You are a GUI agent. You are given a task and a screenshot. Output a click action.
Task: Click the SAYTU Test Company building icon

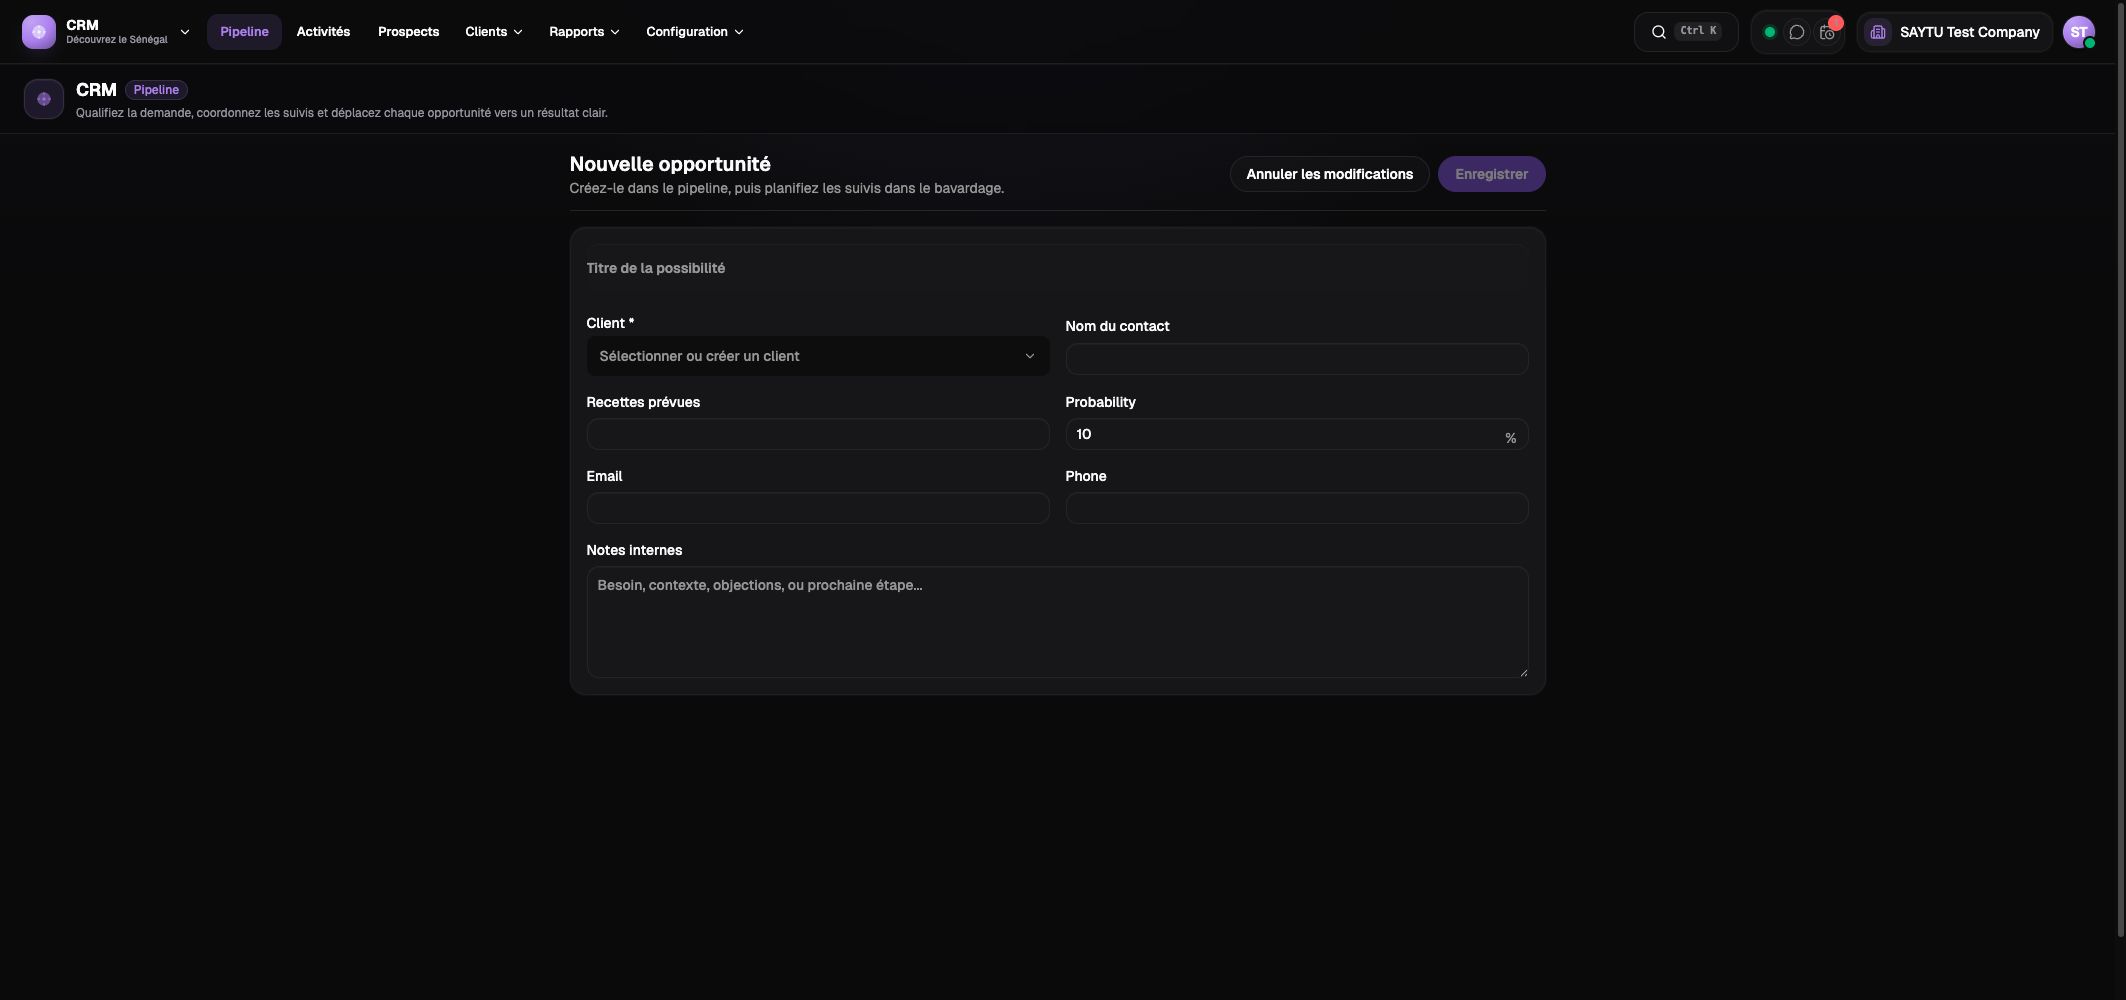[x=1878, y=32]
